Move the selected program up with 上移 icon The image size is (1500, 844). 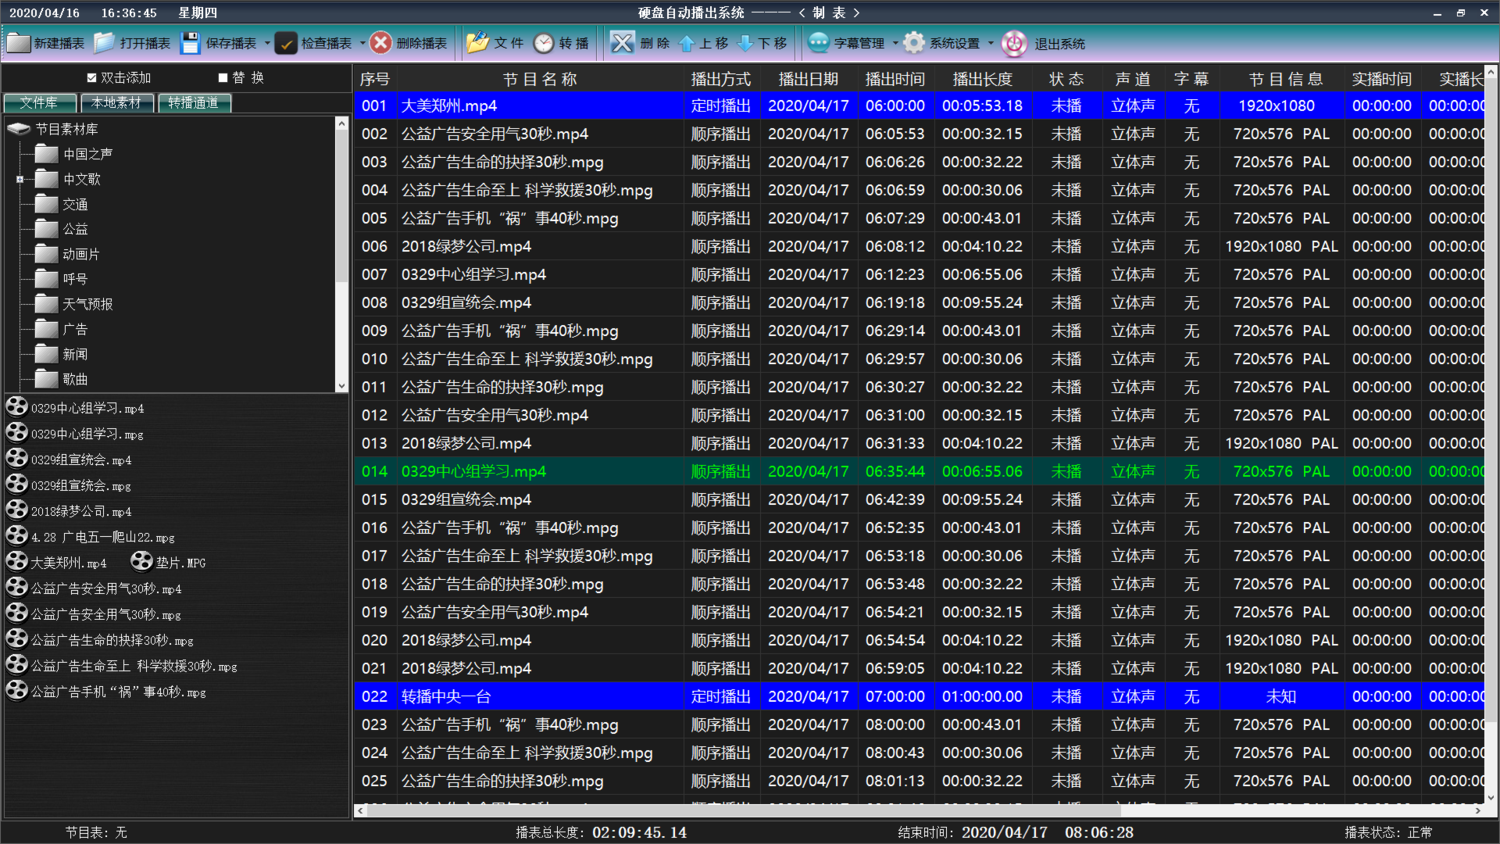click(688, 42)
